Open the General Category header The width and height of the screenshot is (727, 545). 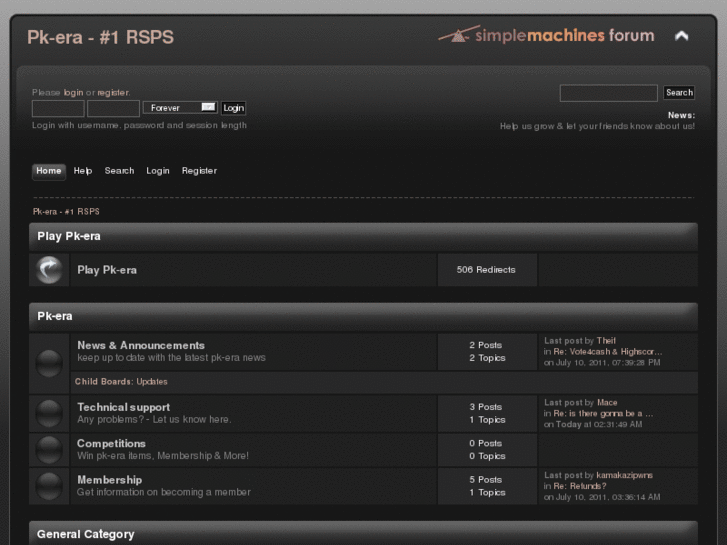click(x=86, y=534)
